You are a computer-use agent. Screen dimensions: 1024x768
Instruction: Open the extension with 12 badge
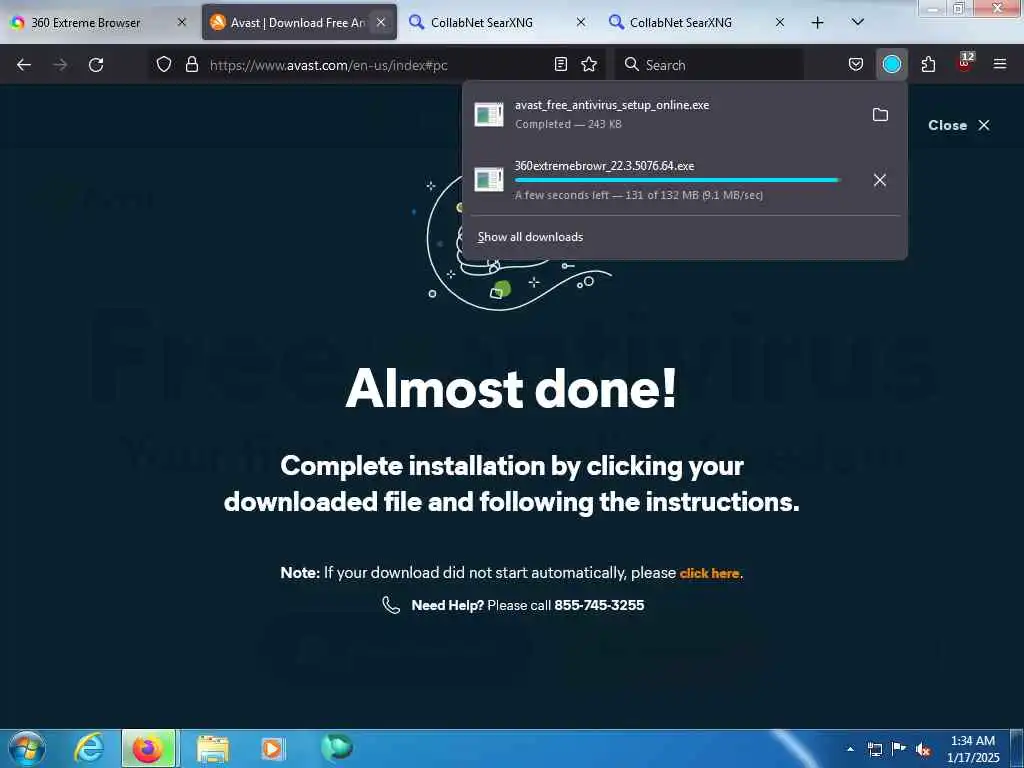pyautogui.click(x=965, y=63)
